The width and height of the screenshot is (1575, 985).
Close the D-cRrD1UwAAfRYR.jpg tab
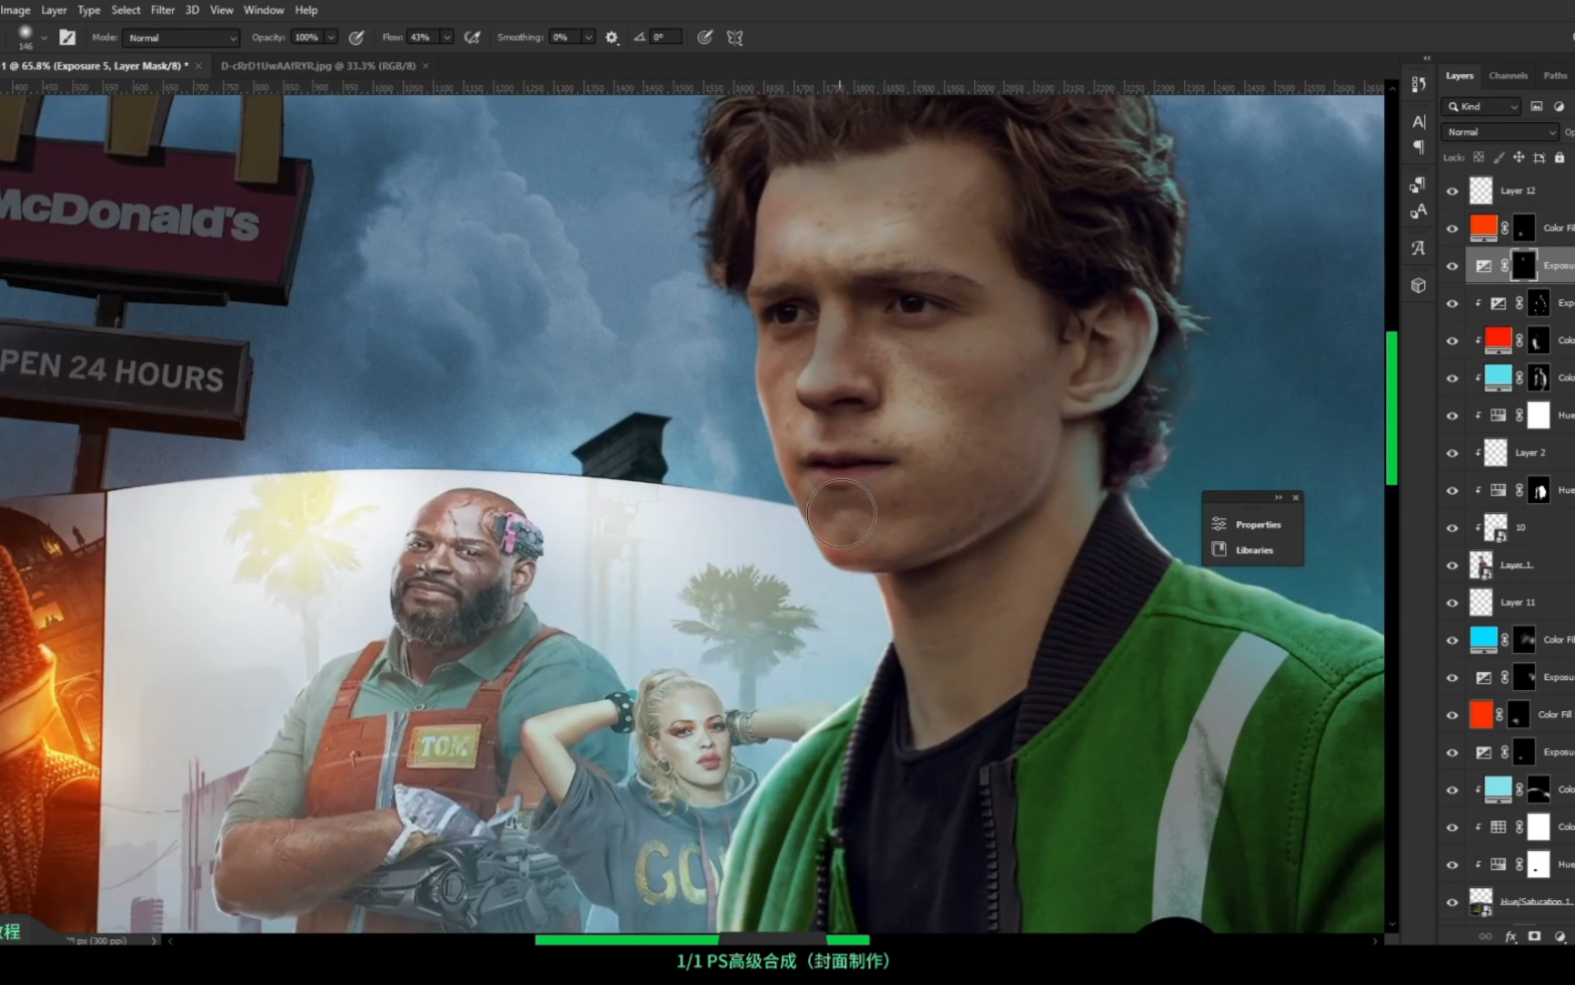(426, 66)
